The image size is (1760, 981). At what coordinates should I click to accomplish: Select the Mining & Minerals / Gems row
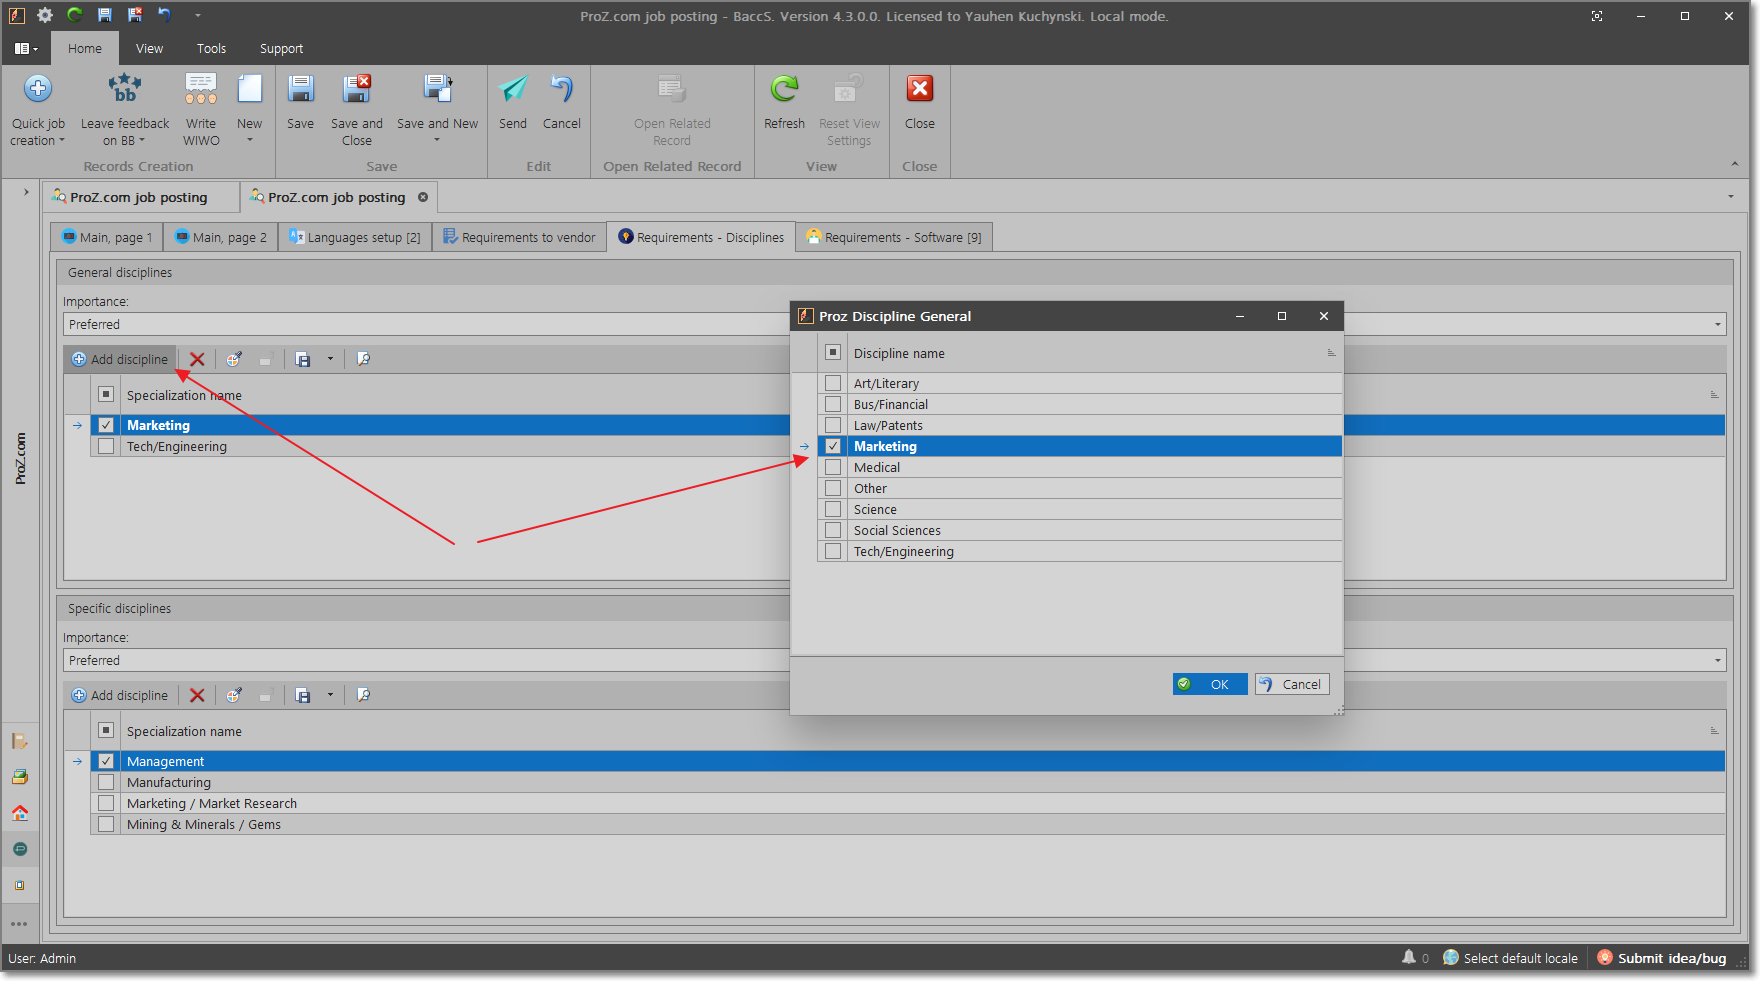pos(908,824)
